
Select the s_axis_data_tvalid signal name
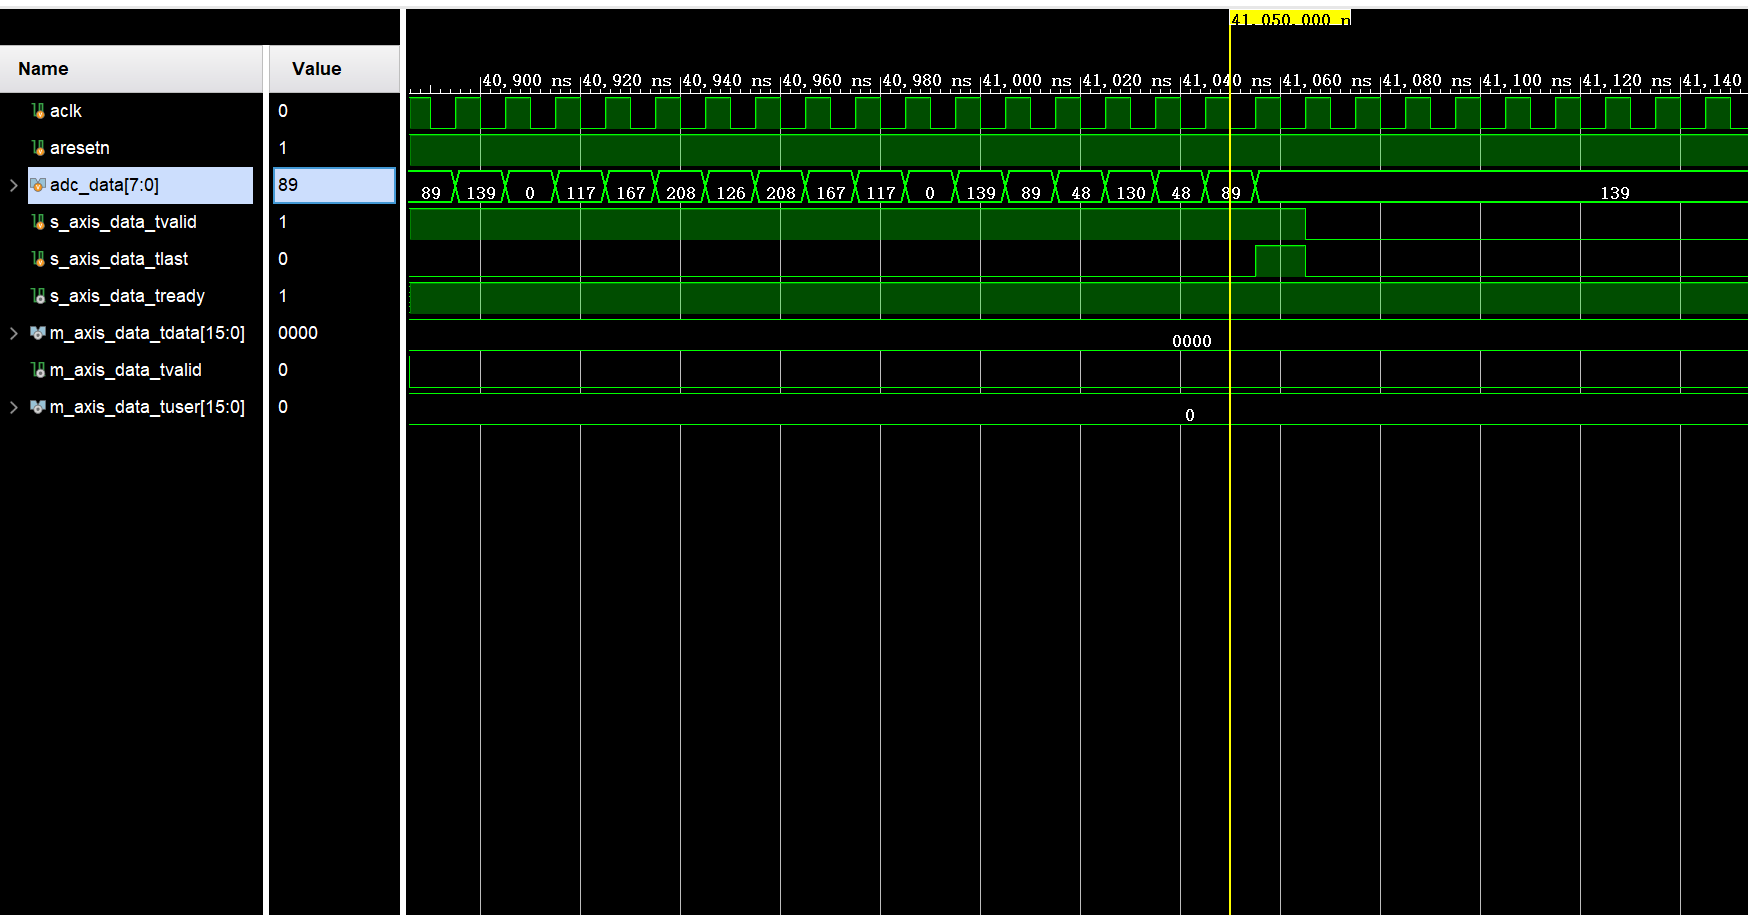[123, 222]
